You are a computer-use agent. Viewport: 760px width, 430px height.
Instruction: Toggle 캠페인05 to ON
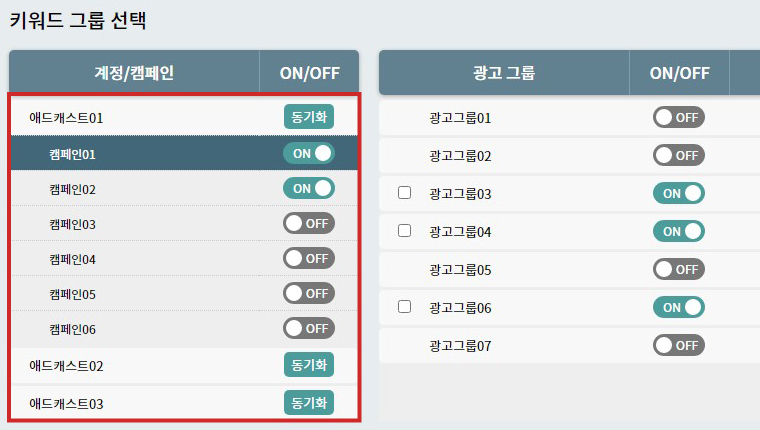308,293
